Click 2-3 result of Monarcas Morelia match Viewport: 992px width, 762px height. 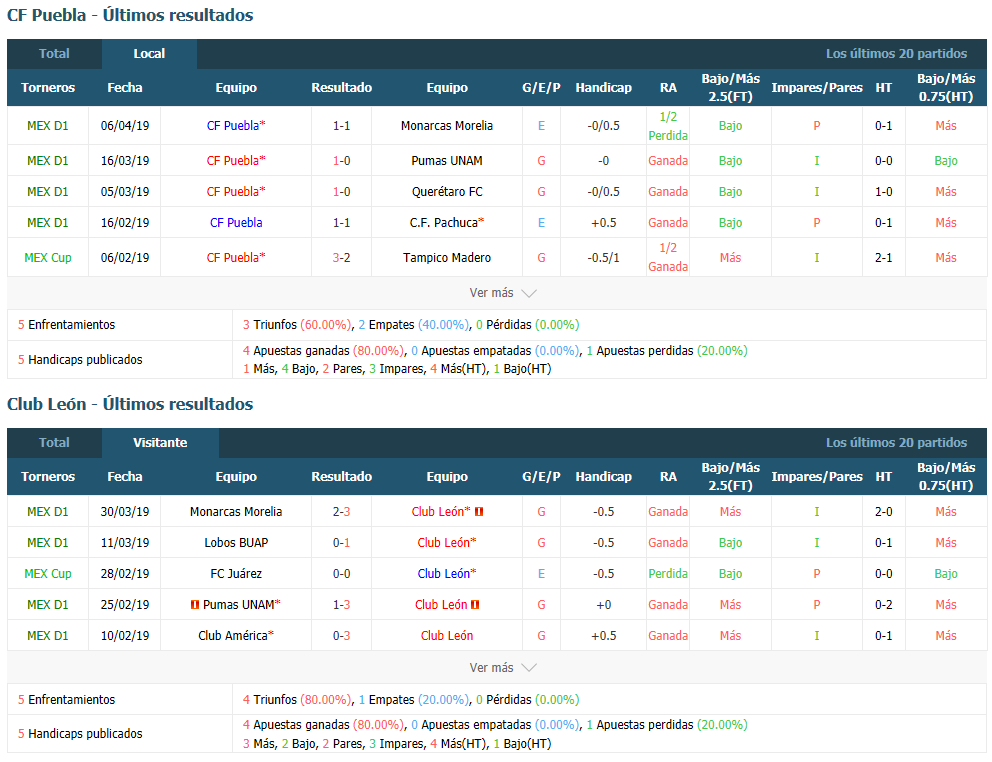tap(342, 512)
